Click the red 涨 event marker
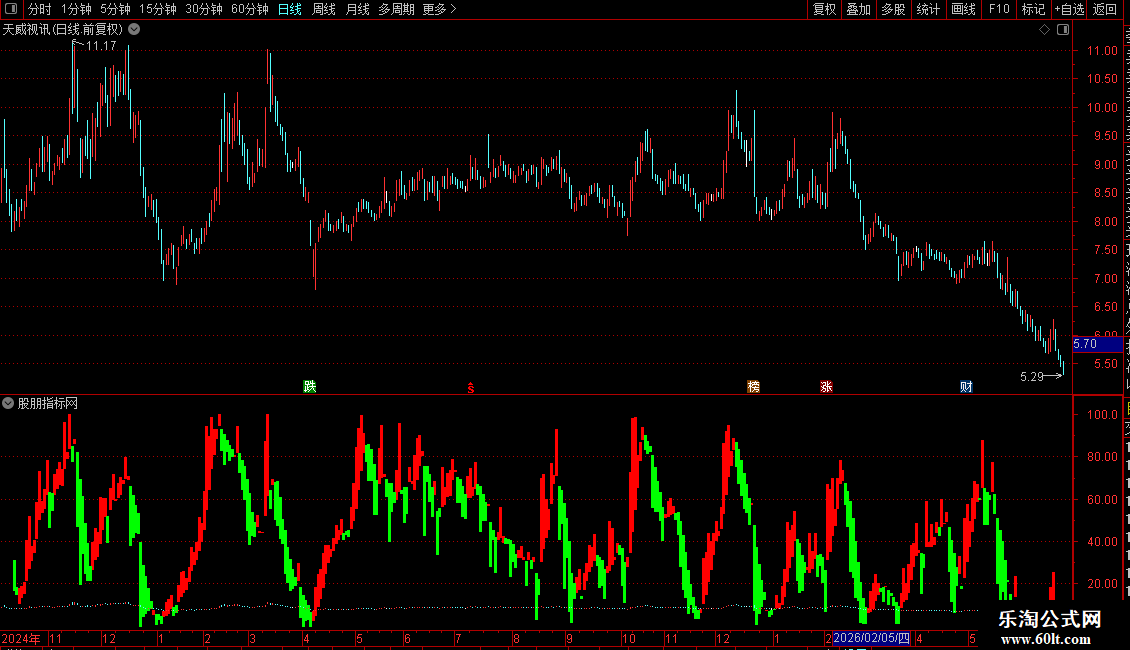 [827, 386]
